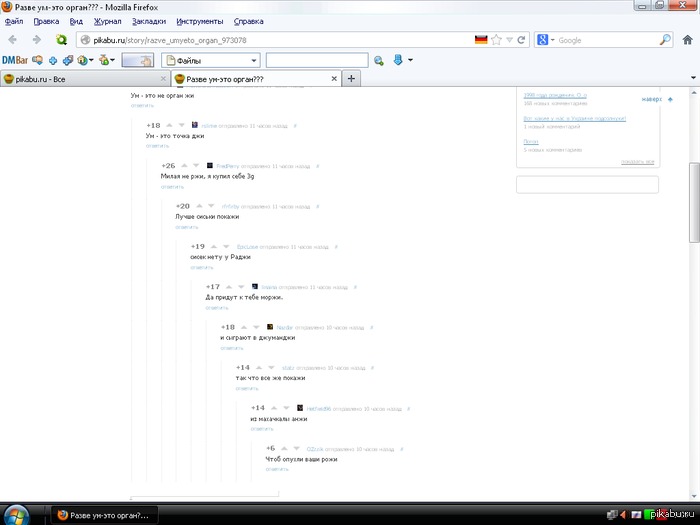This screenshot has width=700, height=525.
Task: Upvote the +26 comment "Милая не ржи"
Action: pos(183,165)
